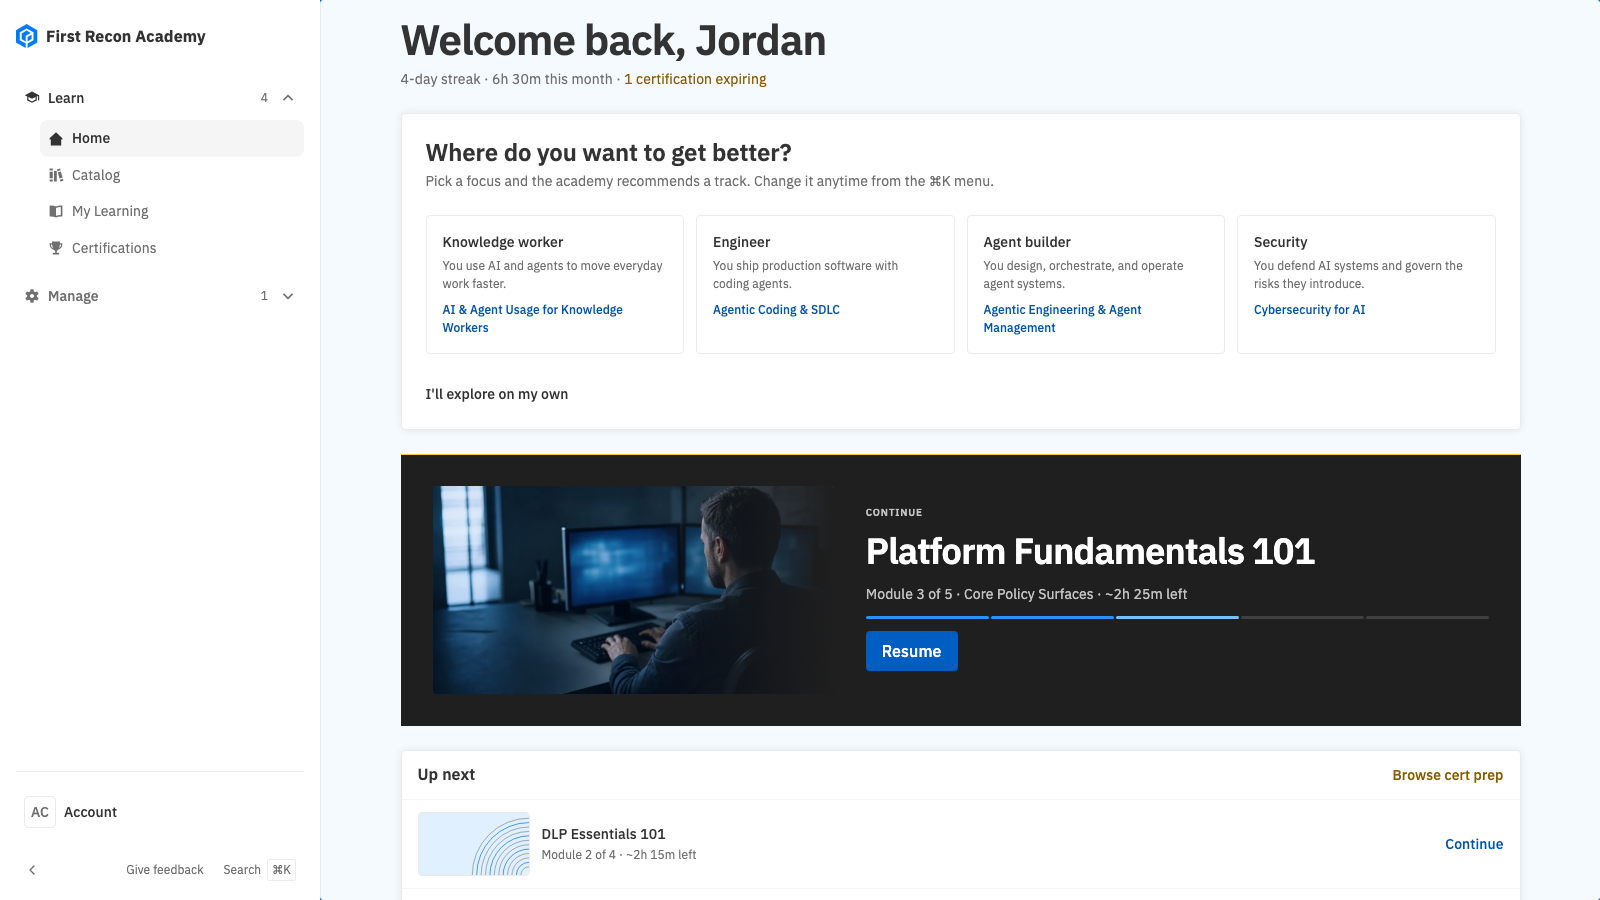Click the Learn badge count 4
The width and height of the screenshot is (1600, 900).
264,98
